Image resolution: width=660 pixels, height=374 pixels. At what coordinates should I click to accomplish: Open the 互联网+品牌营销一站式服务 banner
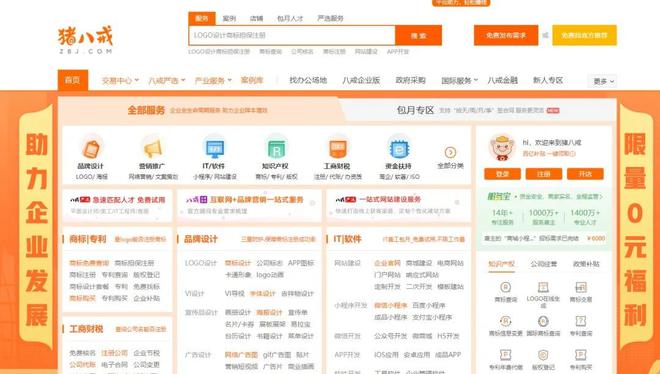pos(249,205)
